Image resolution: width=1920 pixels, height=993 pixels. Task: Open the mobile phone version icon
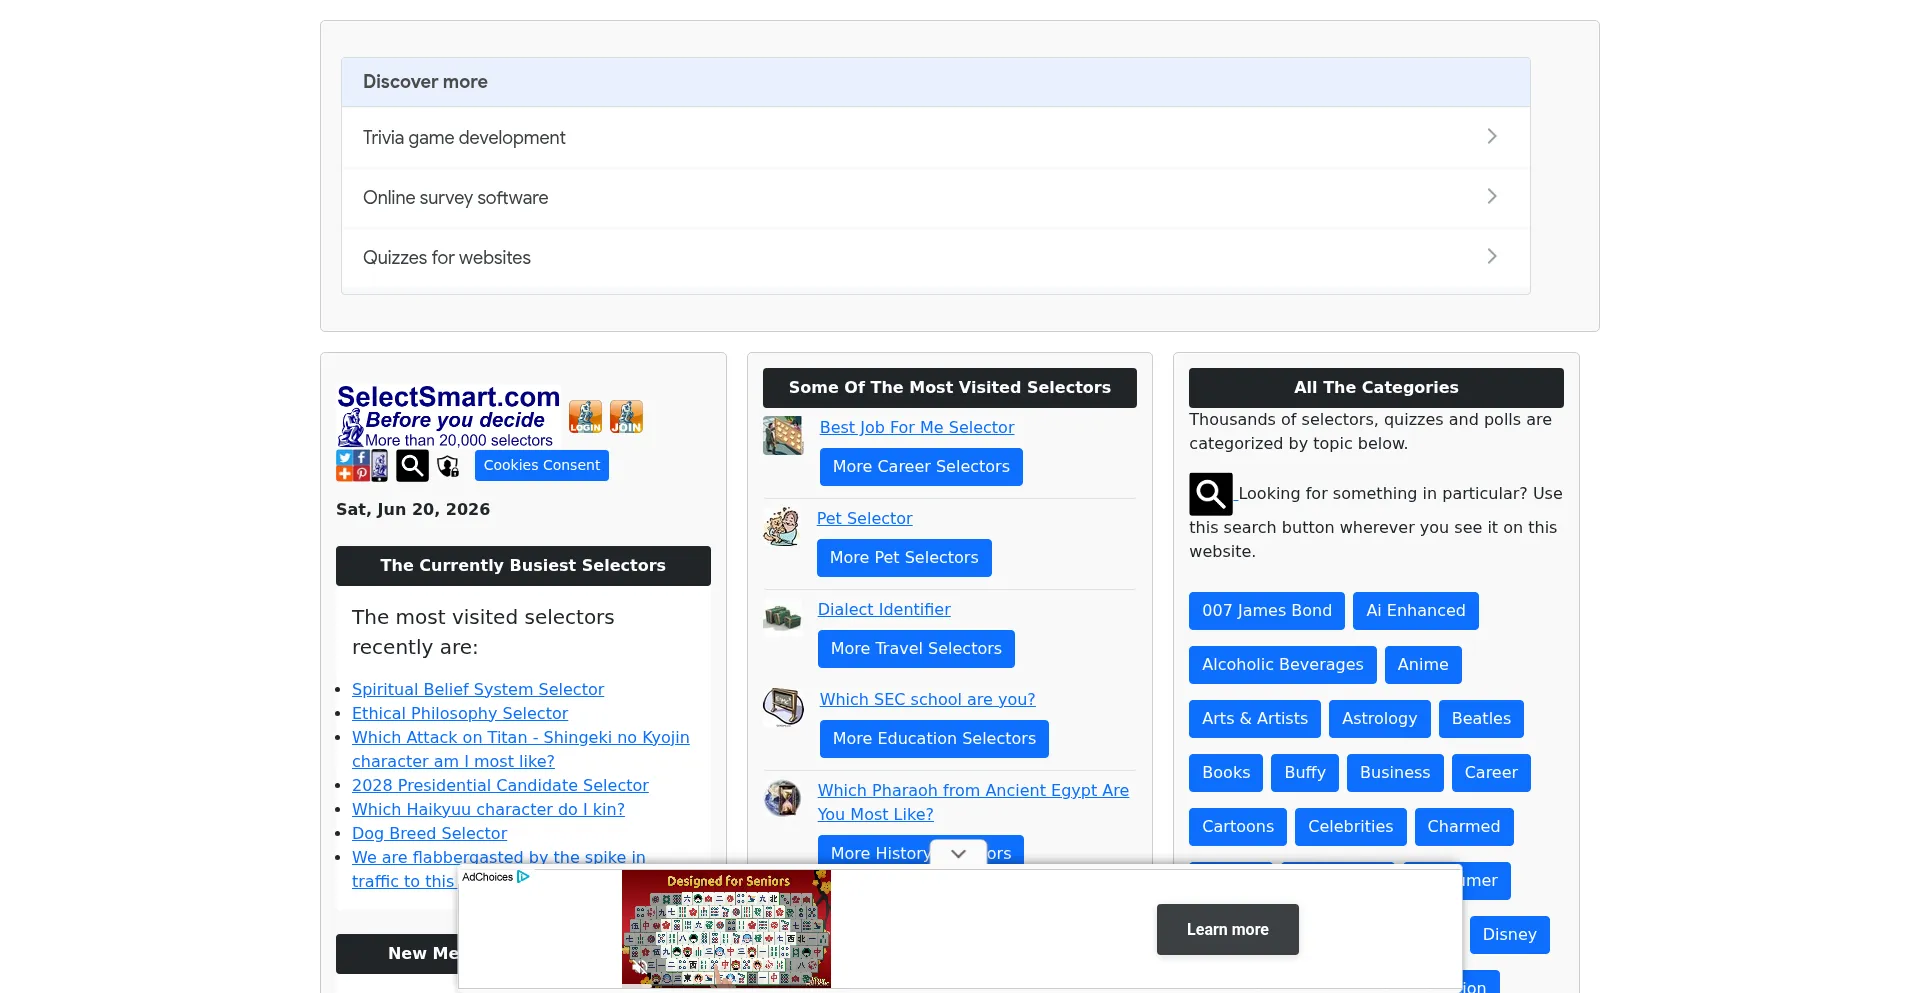tap(380, 465)
